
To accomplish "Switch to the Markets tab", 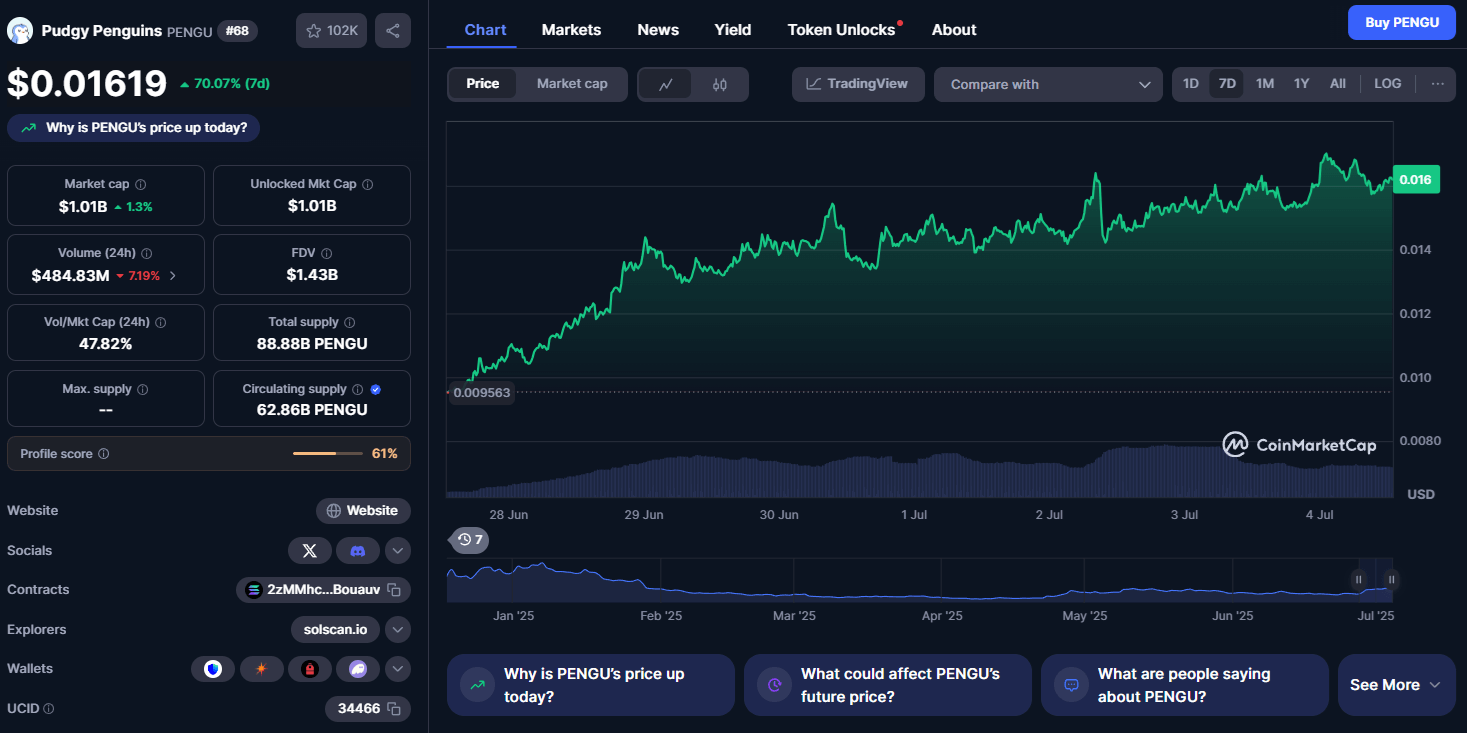I will [x=571, y=30].
